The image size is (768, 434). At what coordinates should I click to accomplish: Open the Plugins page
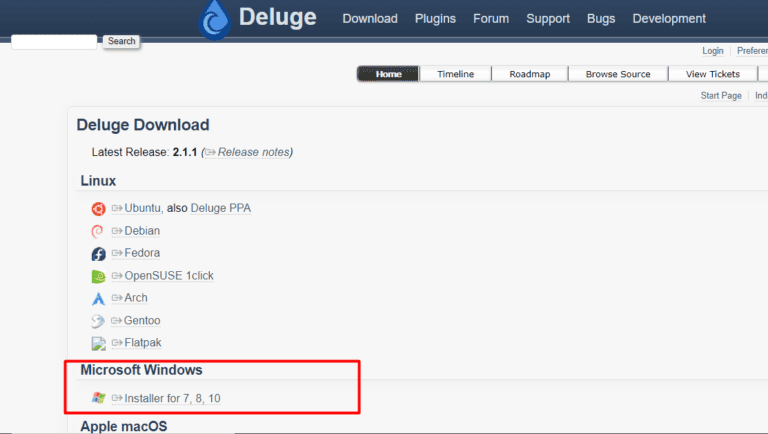tap(435, 19)
